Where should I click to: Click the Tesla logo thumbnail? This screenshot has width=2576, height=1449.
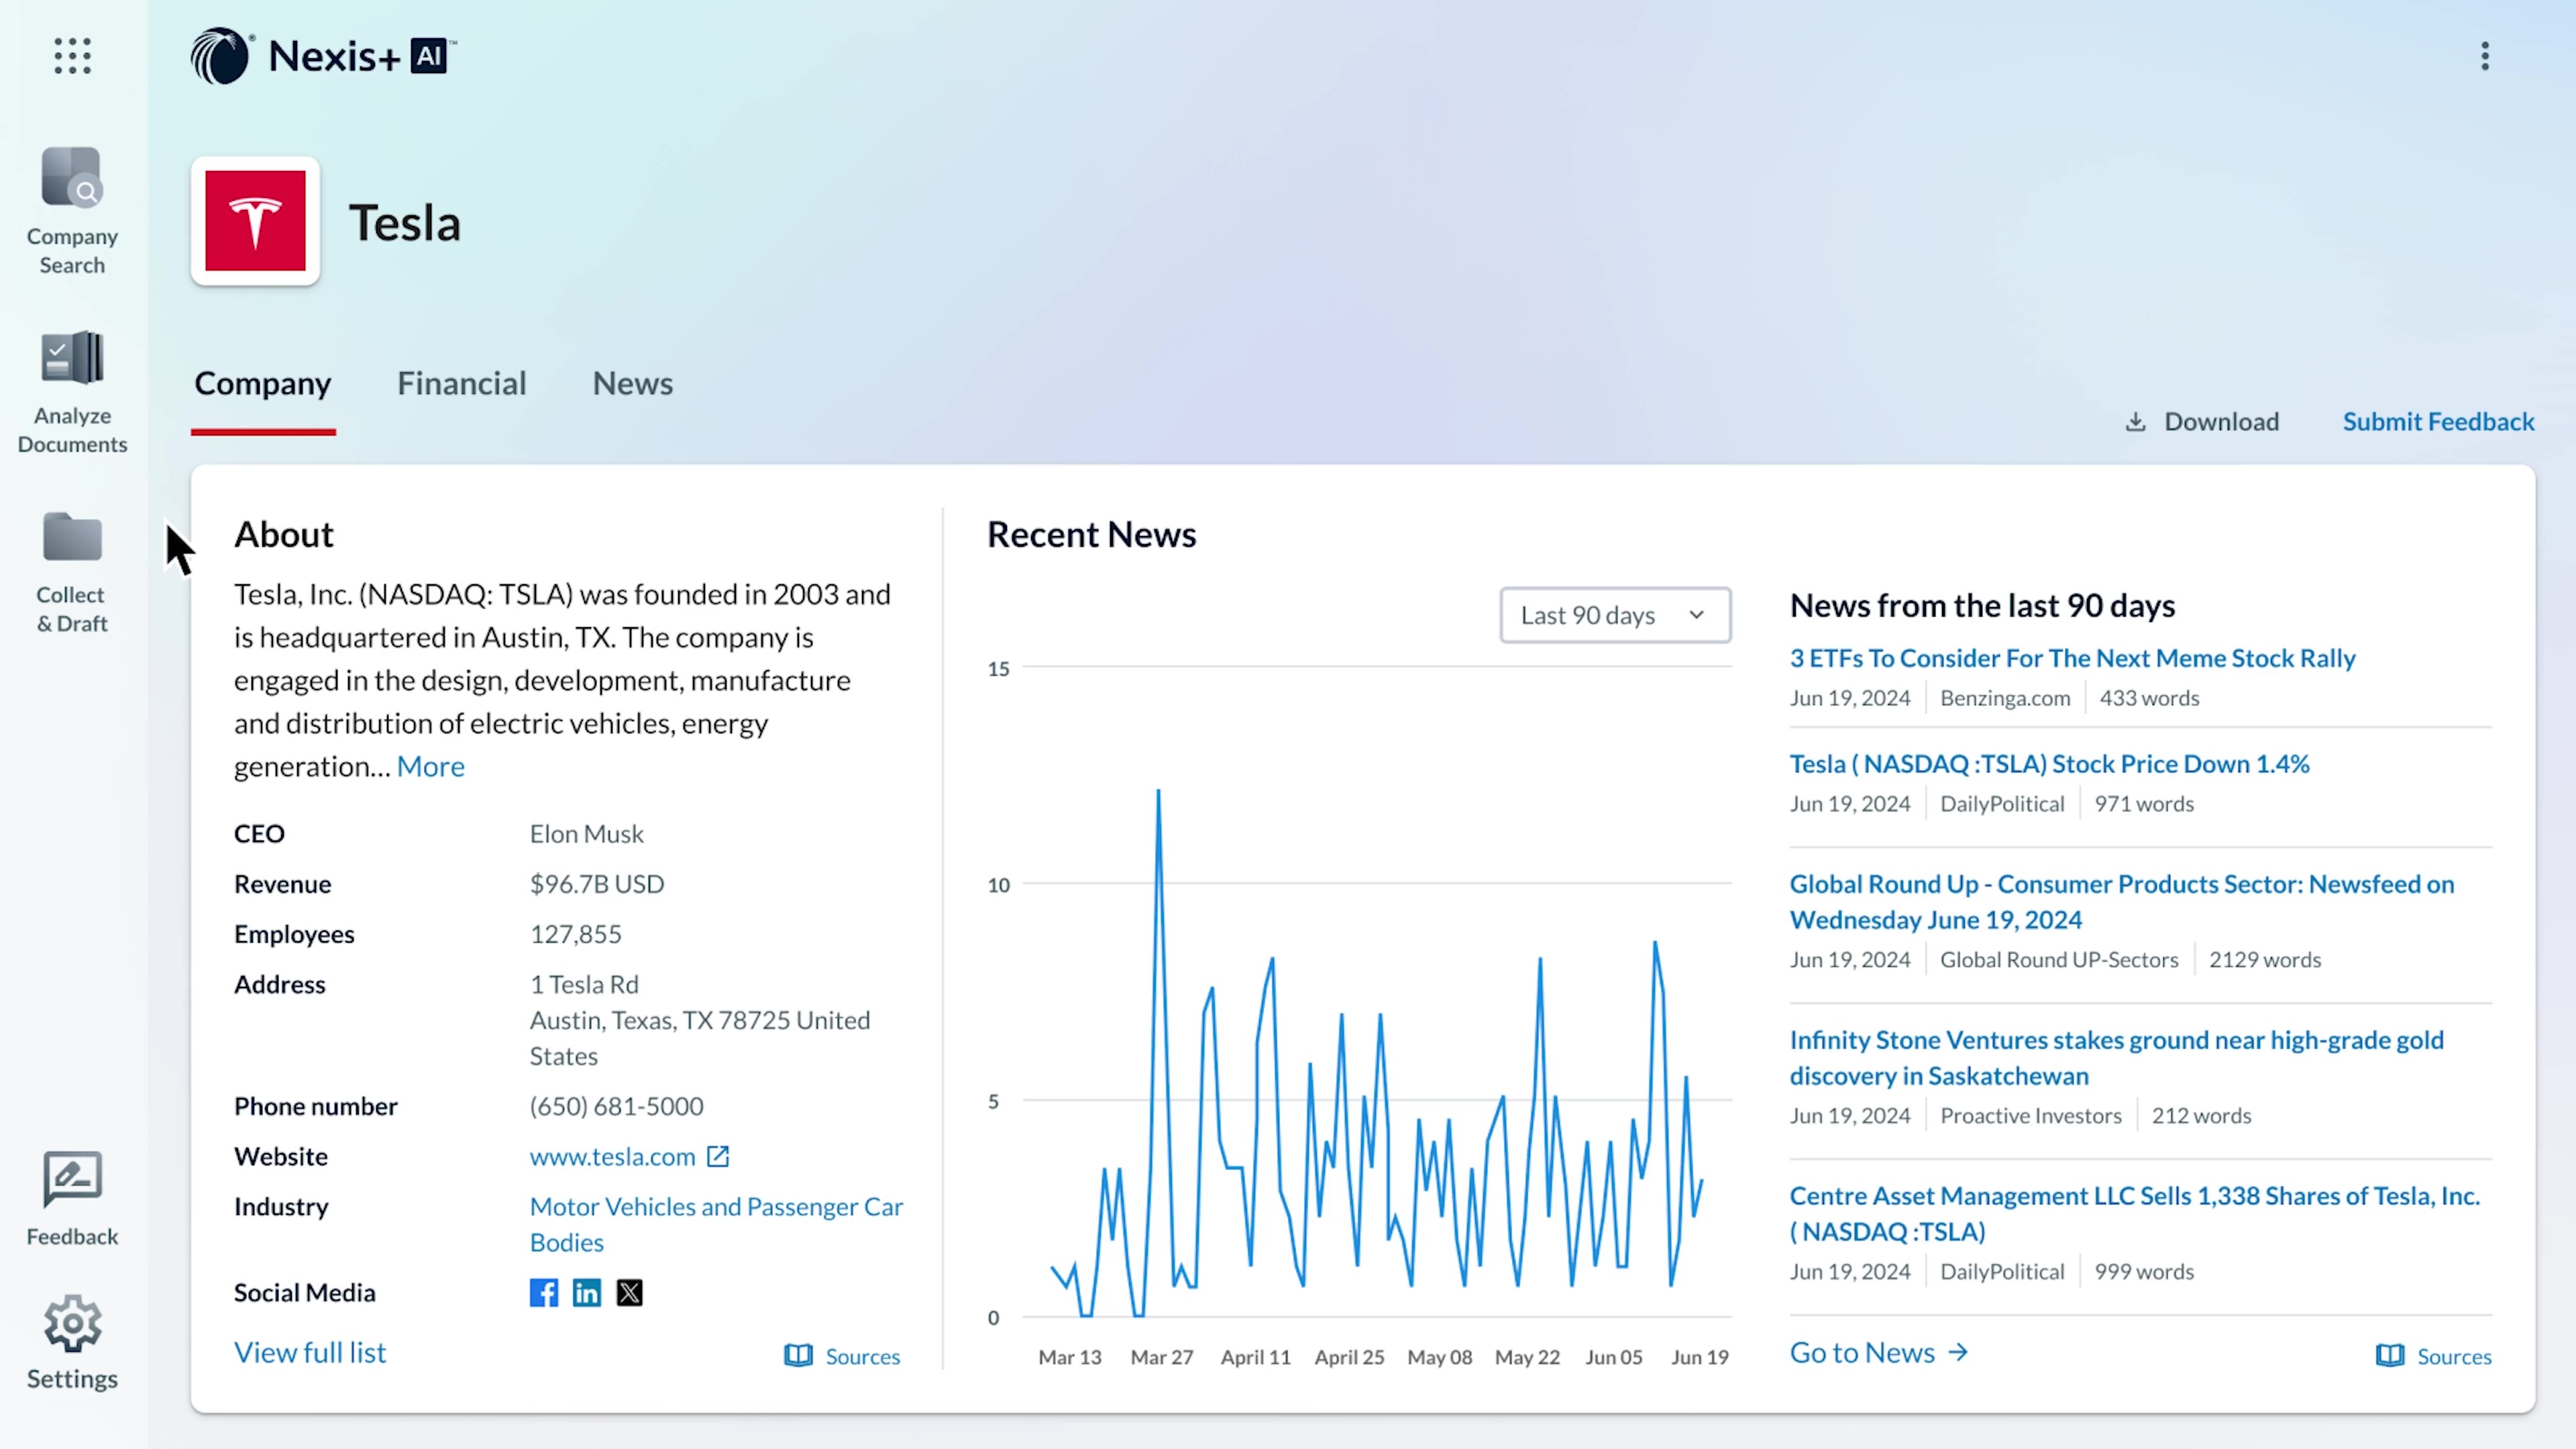255,221
